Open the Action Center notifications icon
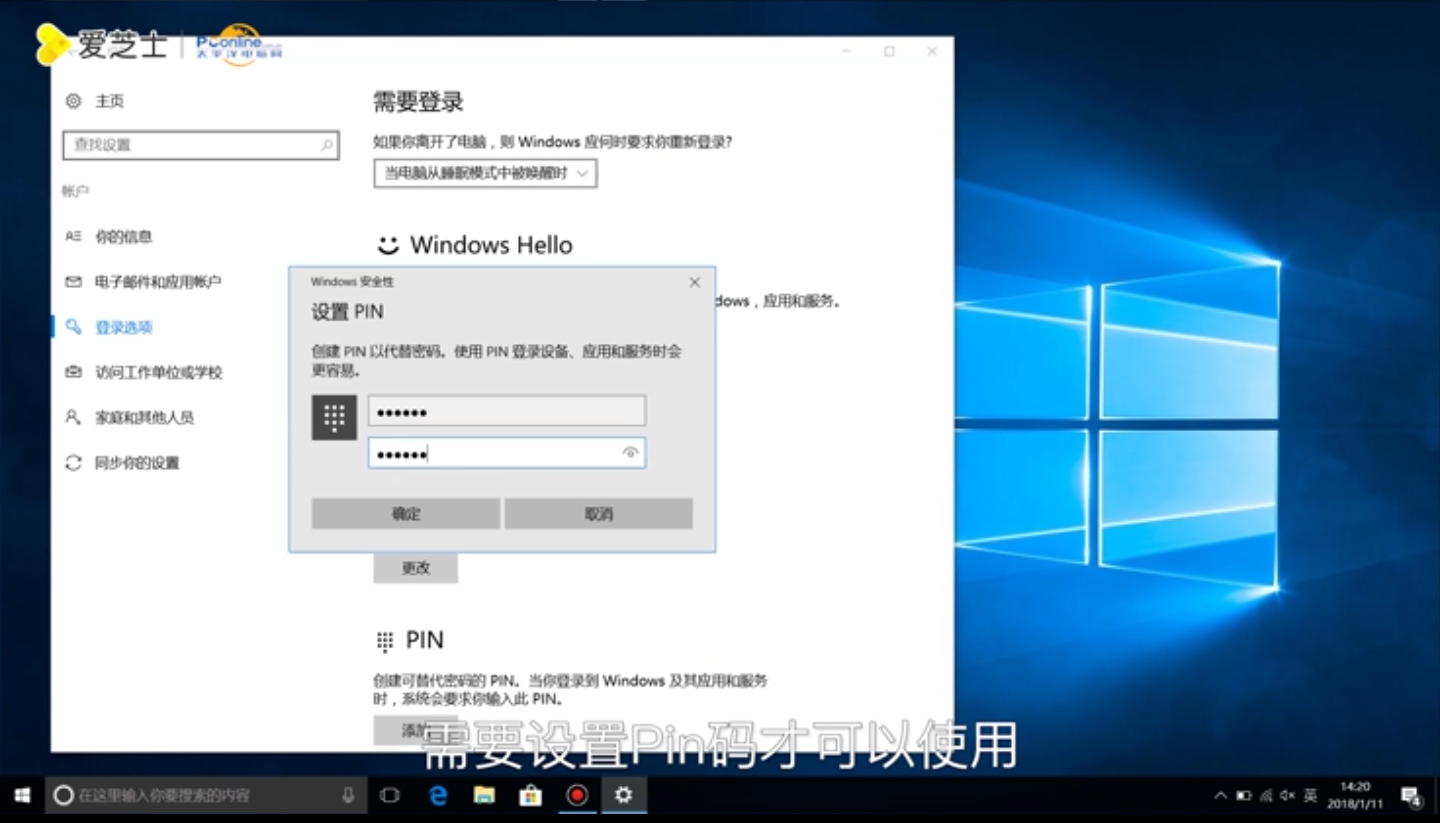The width and height of the screenshot is (1440, 823). point(1412,796)
